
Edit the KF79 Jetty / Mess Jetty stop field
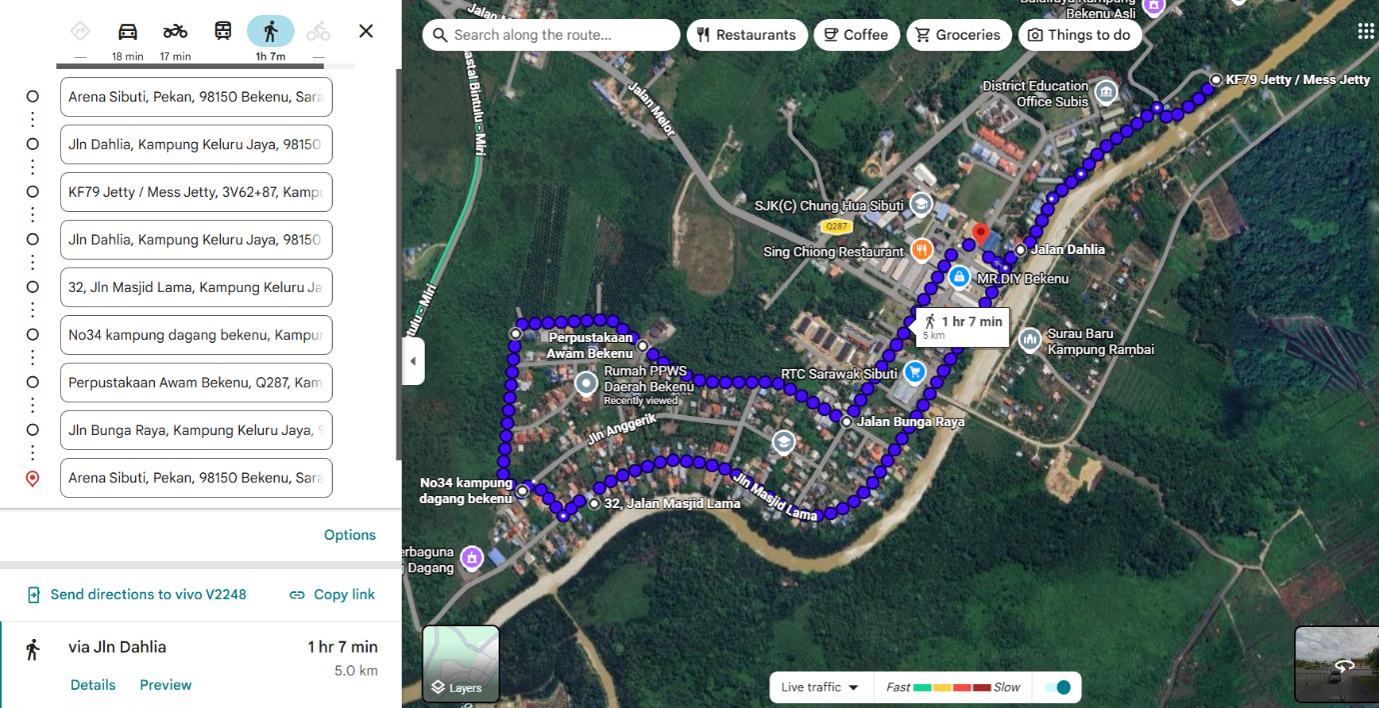196,192
